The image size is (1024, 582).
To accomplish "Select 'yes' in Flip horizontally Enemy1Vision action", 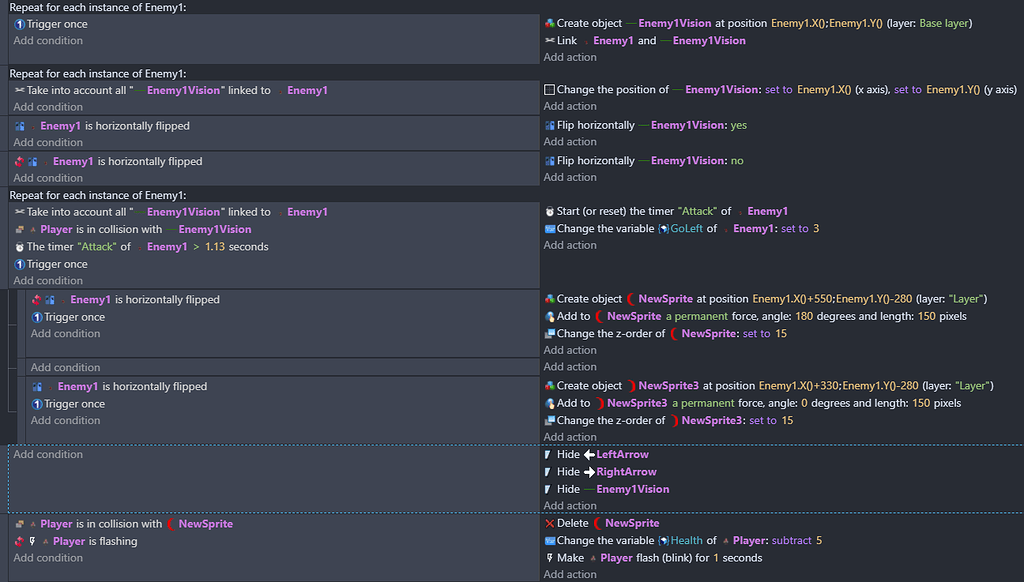I will (x=739, y=125).
